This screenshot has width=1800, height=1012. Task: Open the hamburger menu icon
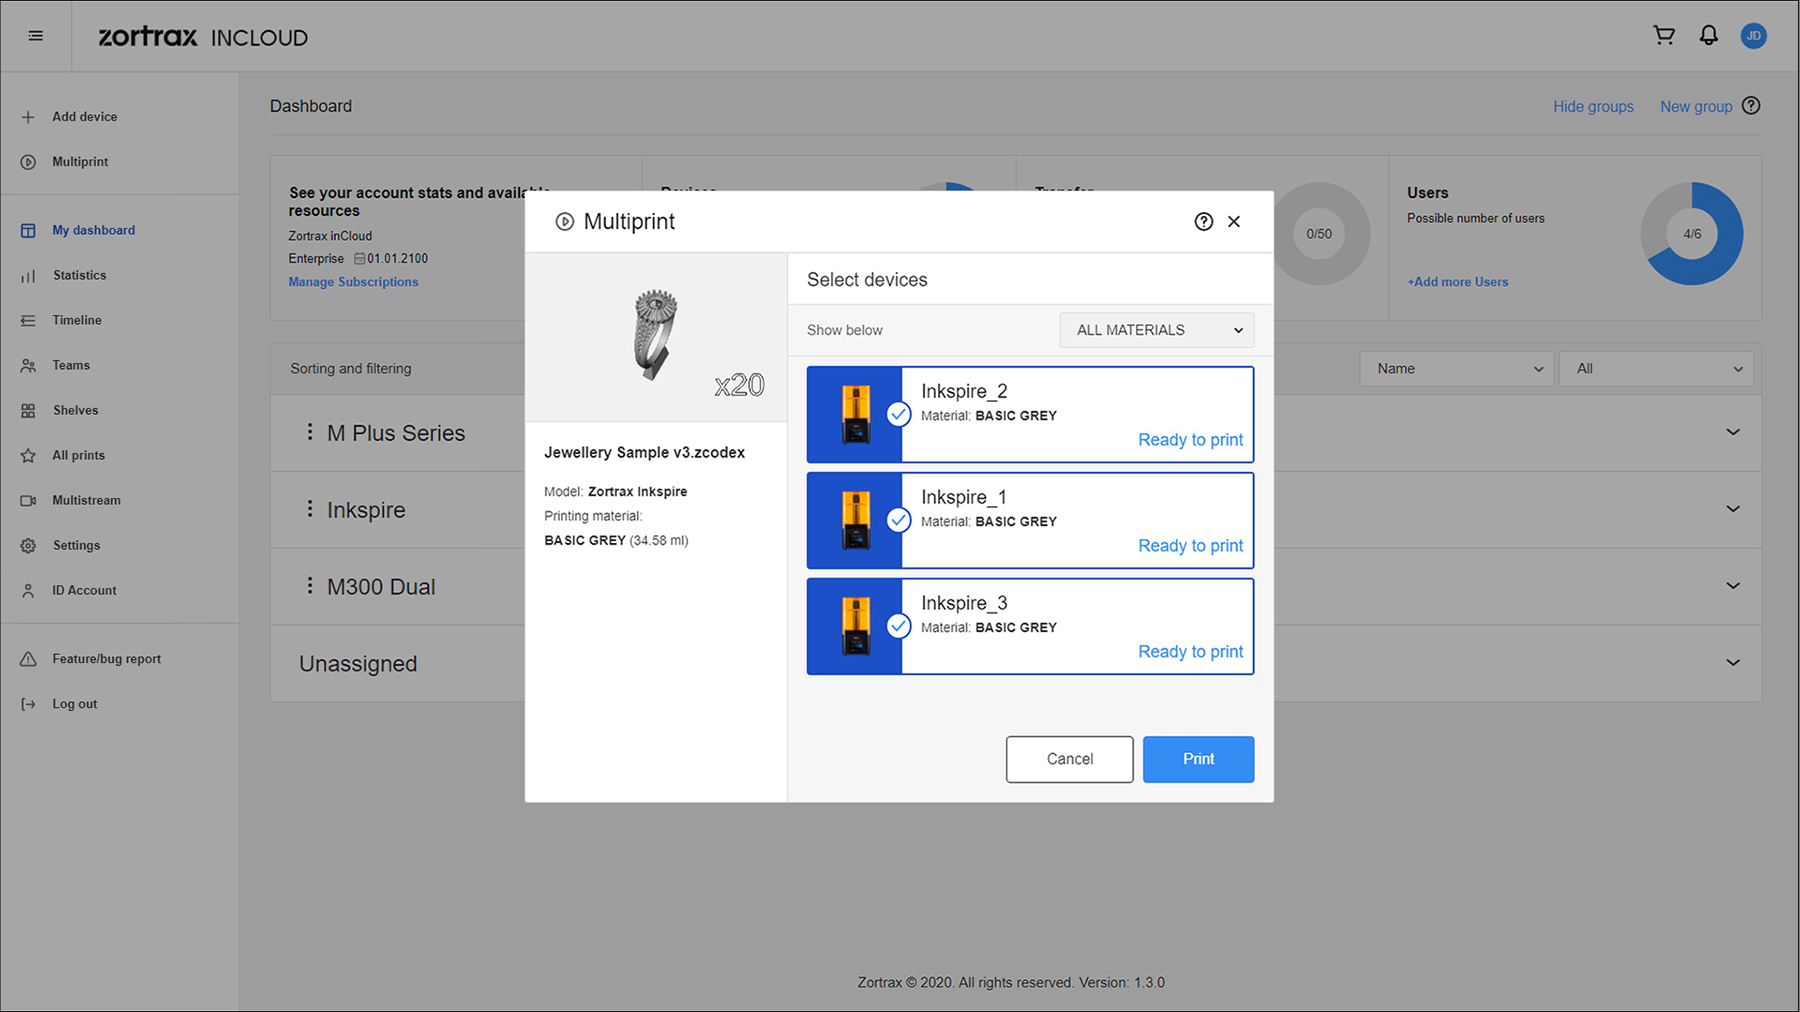[x=36, y=36]
